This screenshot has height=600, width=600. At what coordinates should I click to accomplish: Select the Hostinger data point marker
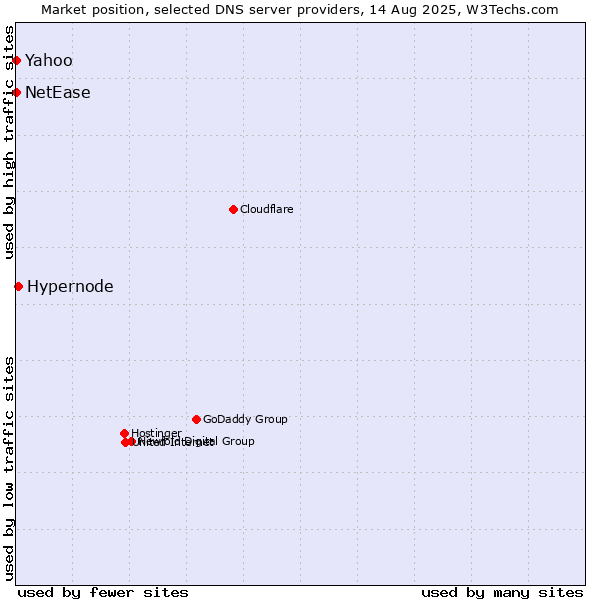124,433
